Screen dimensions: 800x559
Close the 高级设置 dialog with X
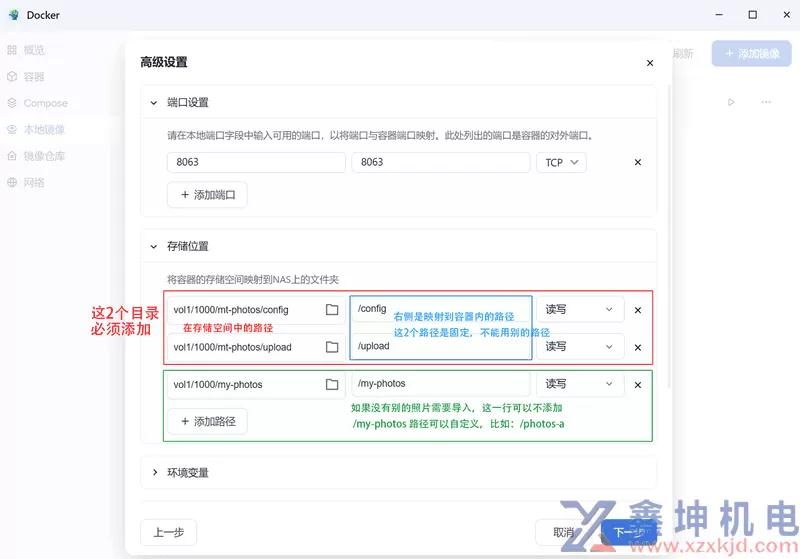click(x=650, y=63)
